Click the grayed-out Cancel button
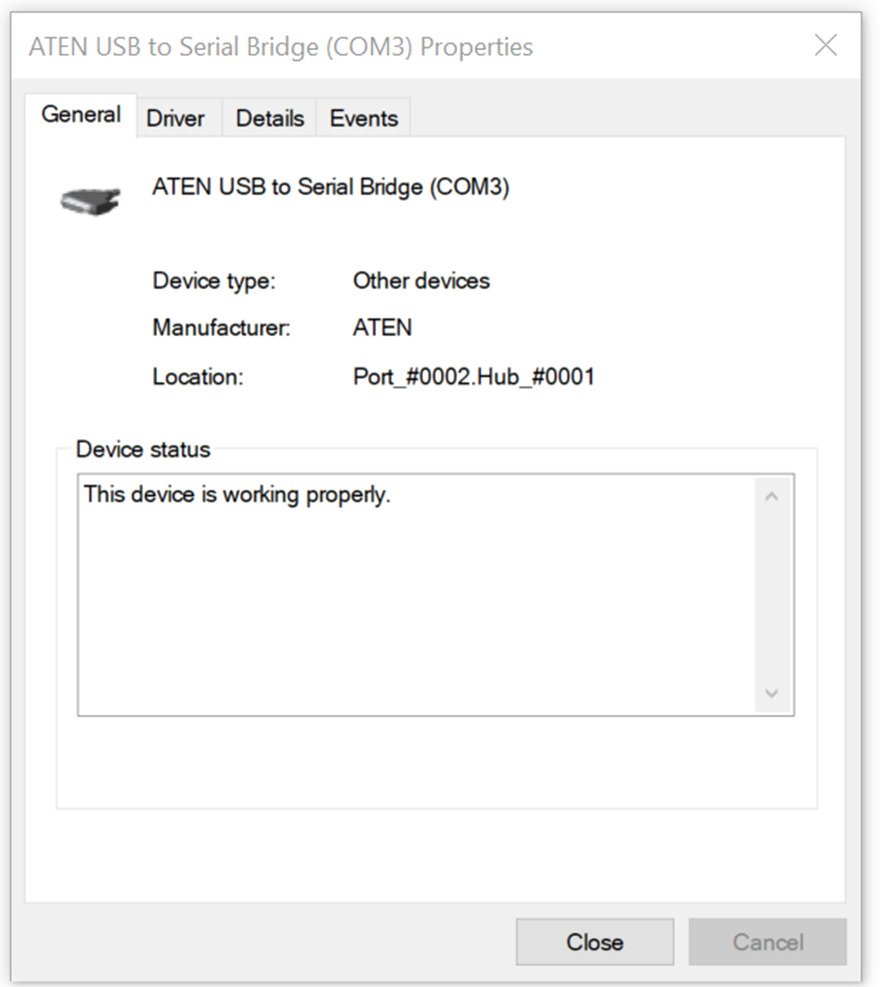Image resolution: width=885 pixels, height=987 pixels. point(767,942)
